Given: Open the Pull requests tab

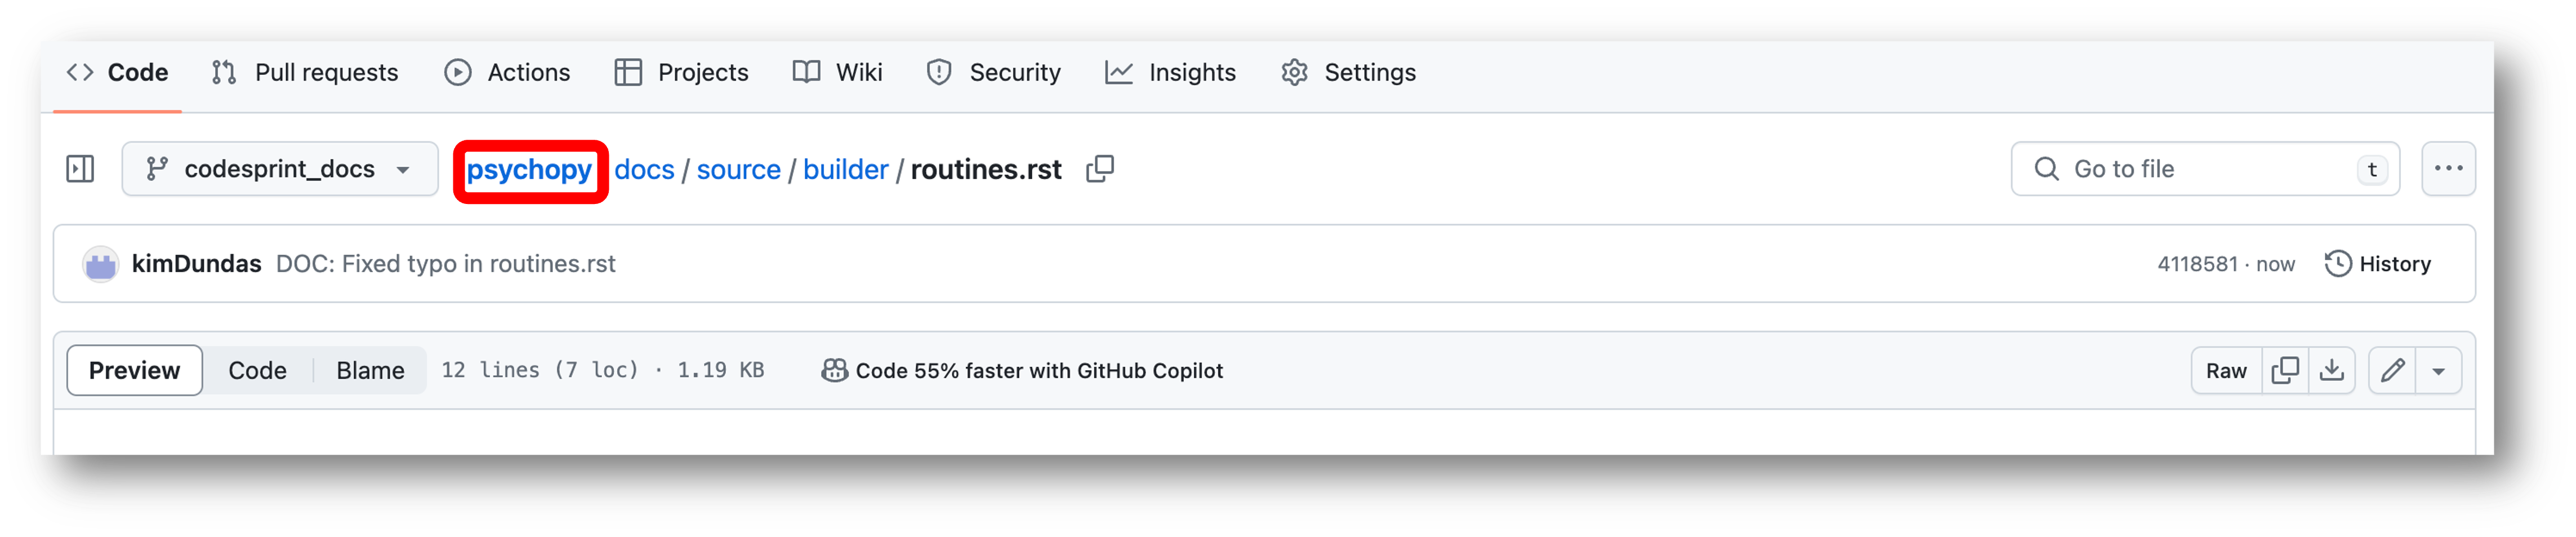Looking at the screenshot, I should 305,73.
